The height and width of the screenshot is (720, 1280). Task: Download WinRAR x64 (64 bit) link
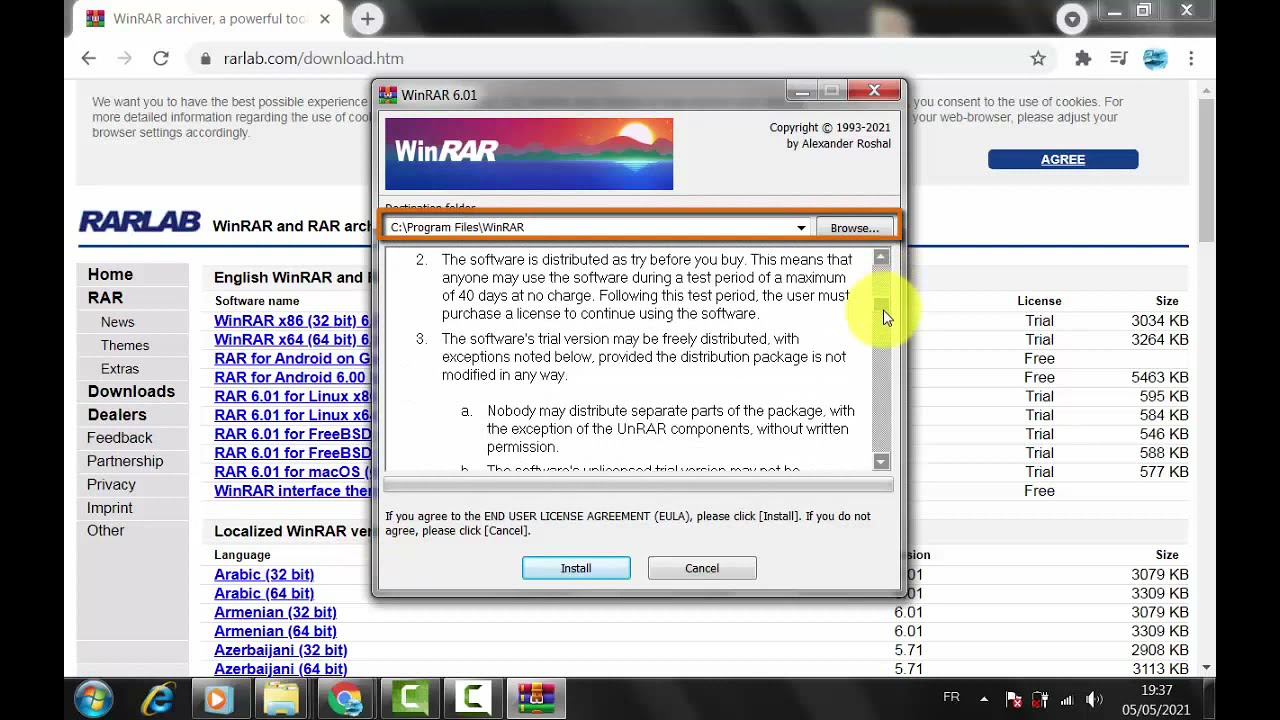[x=292, y=340]
